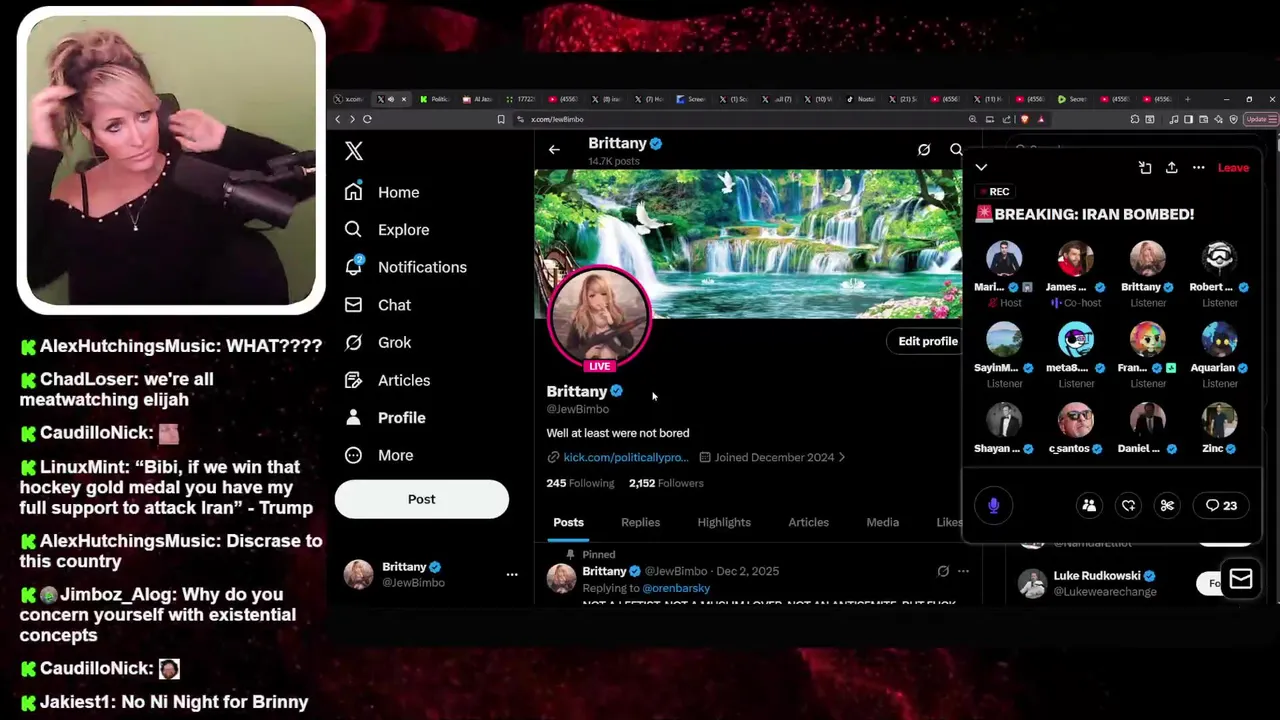Select the Highlights tab
The height and width of the screenshot is (720, 1280).
[x=724, y=522]
